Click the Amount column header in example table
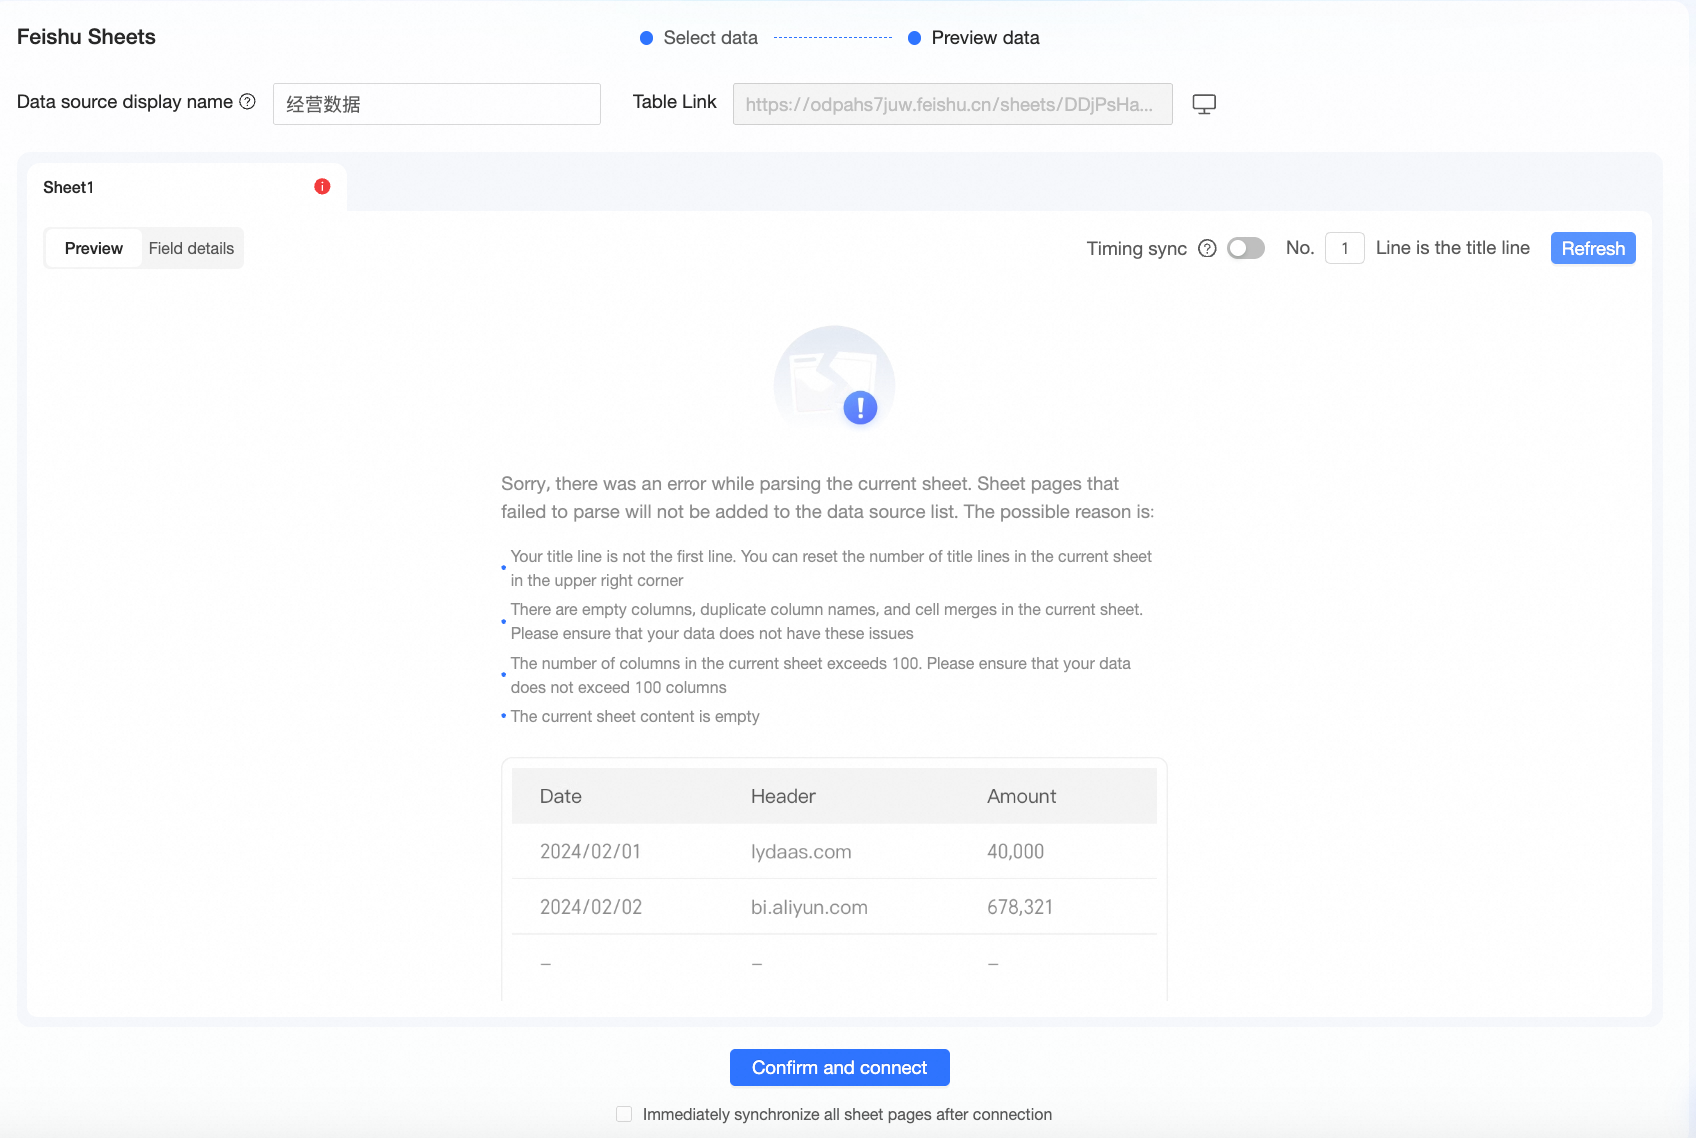 (1021, 796)
